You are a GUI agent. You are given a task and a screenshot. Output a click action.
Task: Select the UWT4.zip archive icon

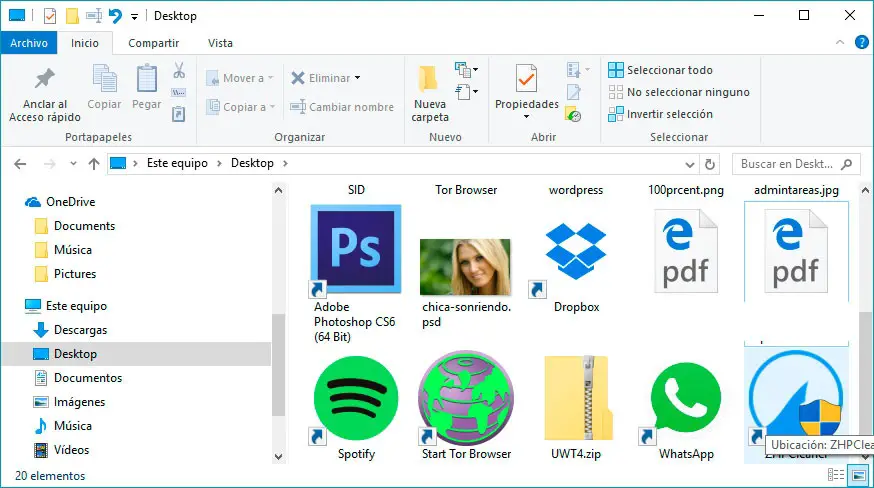click(x=578, y=398)
